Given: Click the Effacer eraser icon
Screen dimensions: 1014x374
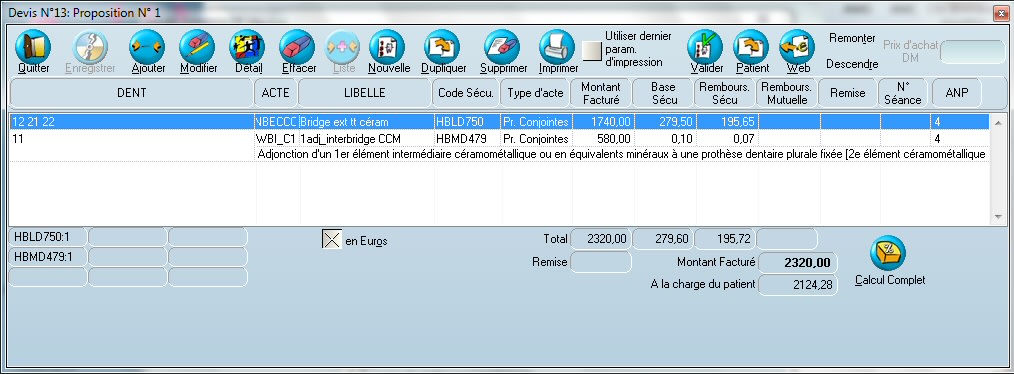Looking at the screenshot, I should point(297,47).
